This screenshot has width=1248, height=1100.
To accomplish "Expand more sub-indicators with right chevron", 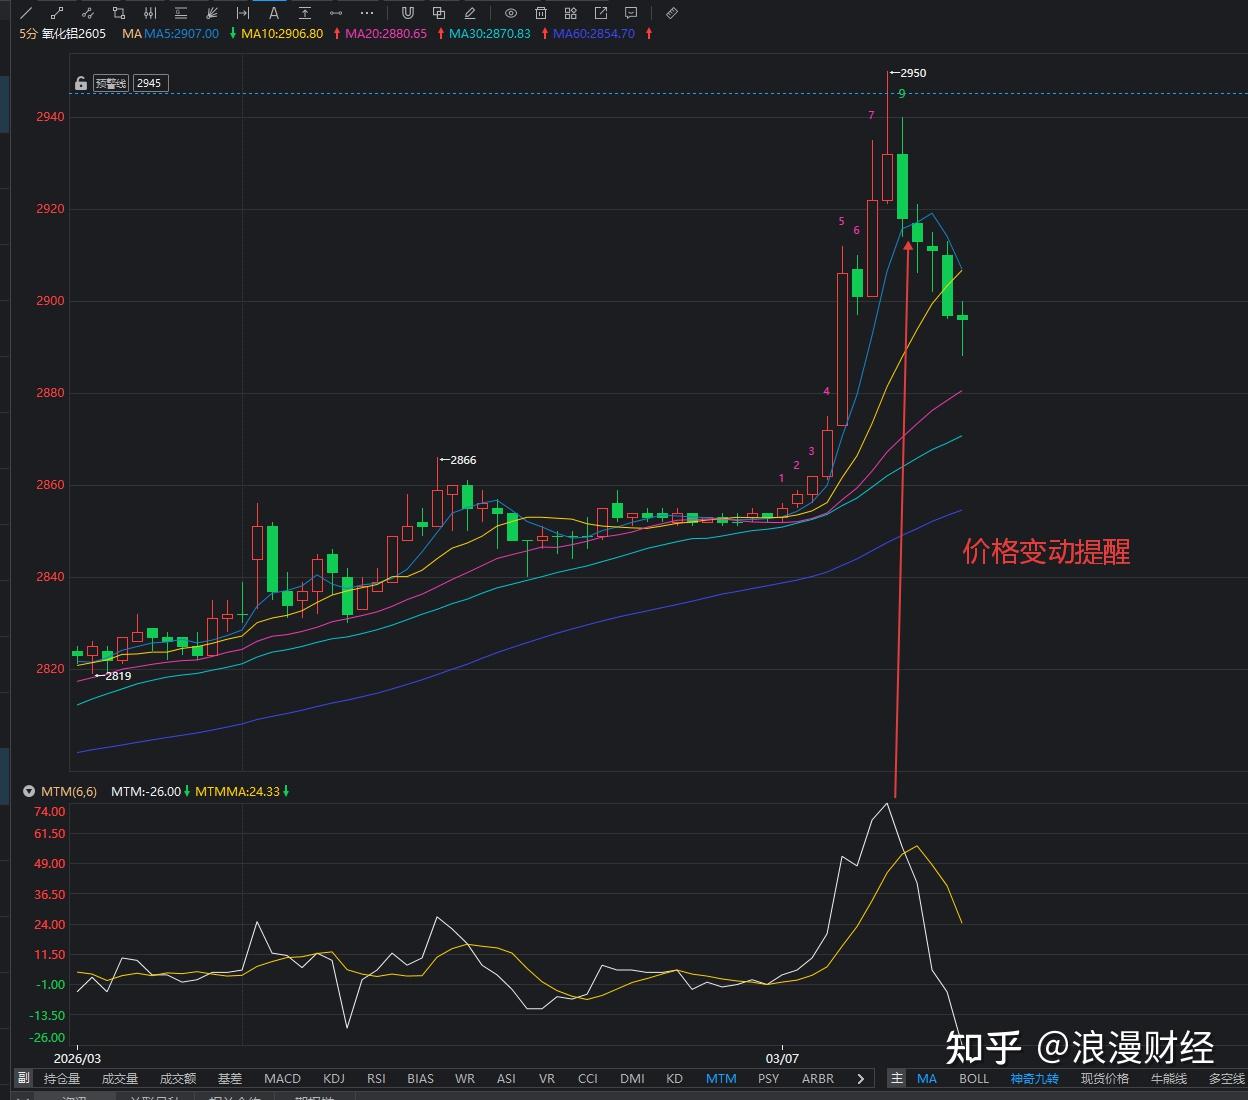I will click(x=861, y=1078).
